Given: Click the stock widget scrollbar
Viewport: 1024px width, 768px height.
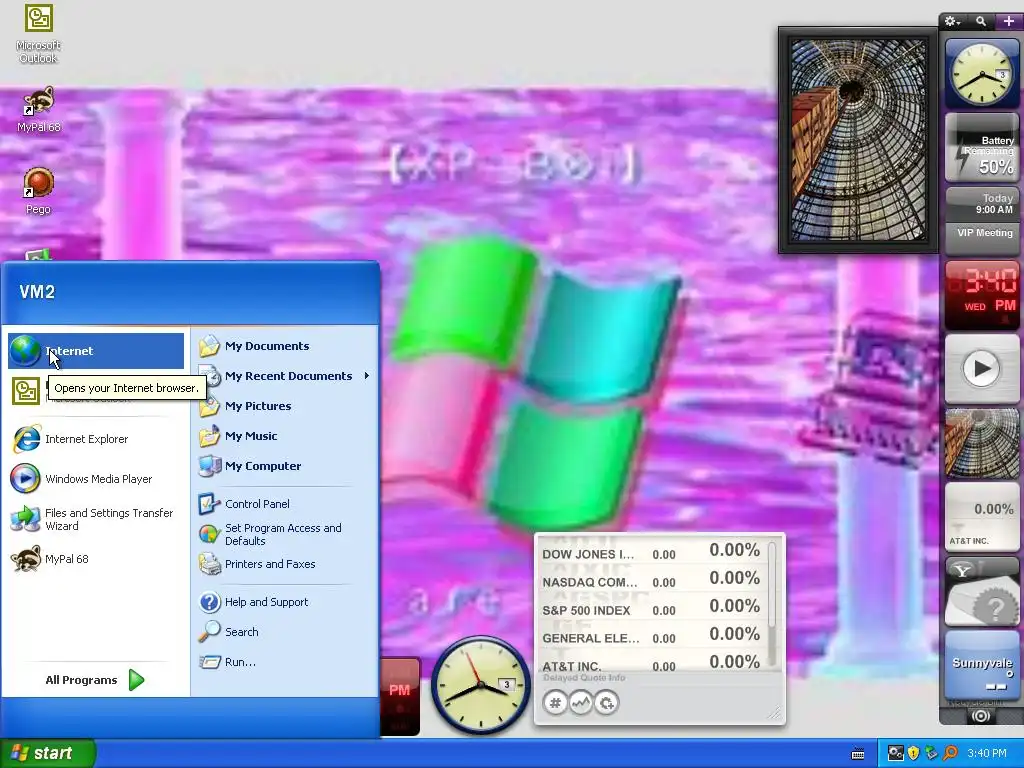Looking at the screenshot, I should pyautogui.click(x=772, y=604).
